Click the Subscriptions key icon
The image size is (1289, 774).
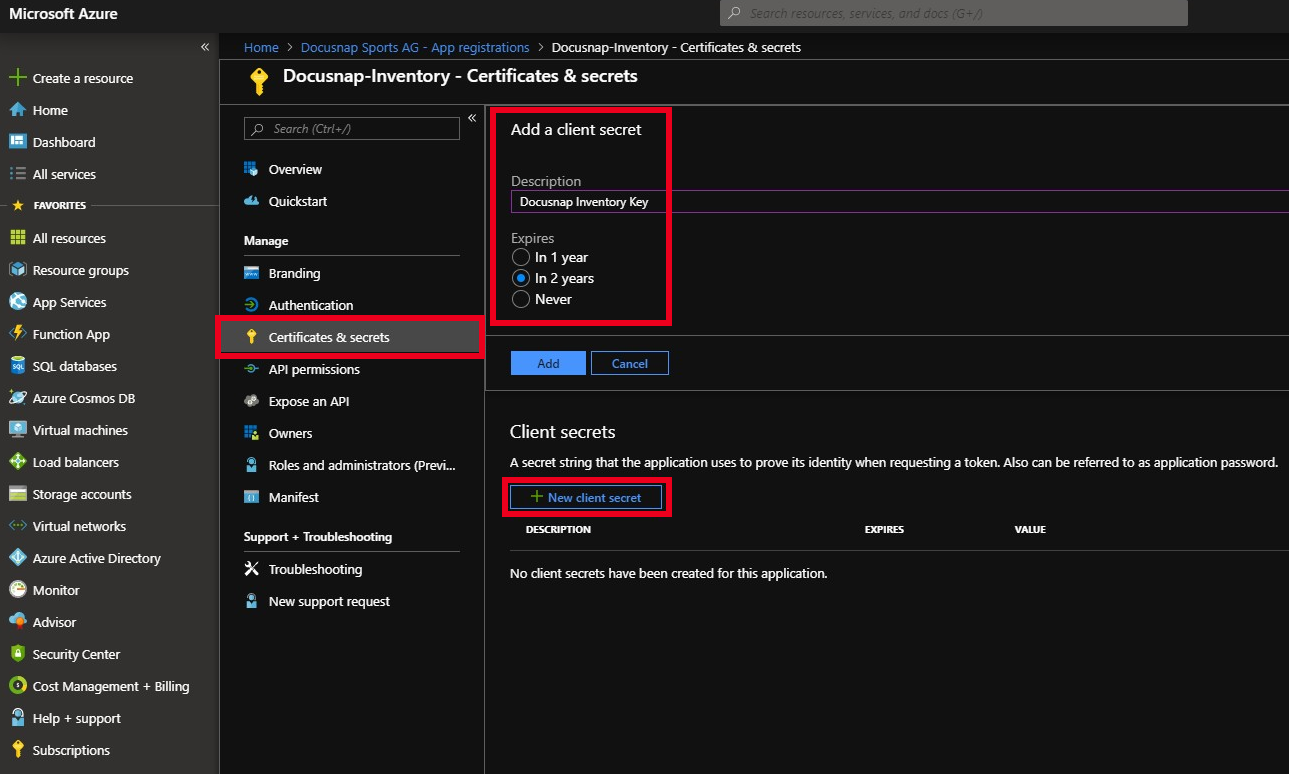click(x=17, y=750)
